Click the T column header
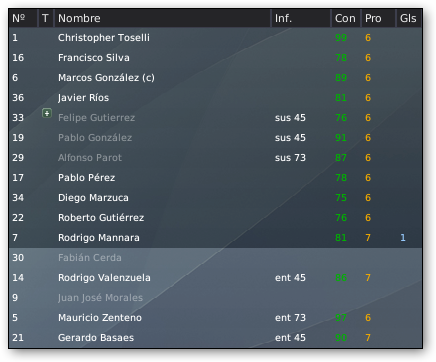The height and width of the screenshot is (362, 436). pyautogui.click(x=46, y=18)
